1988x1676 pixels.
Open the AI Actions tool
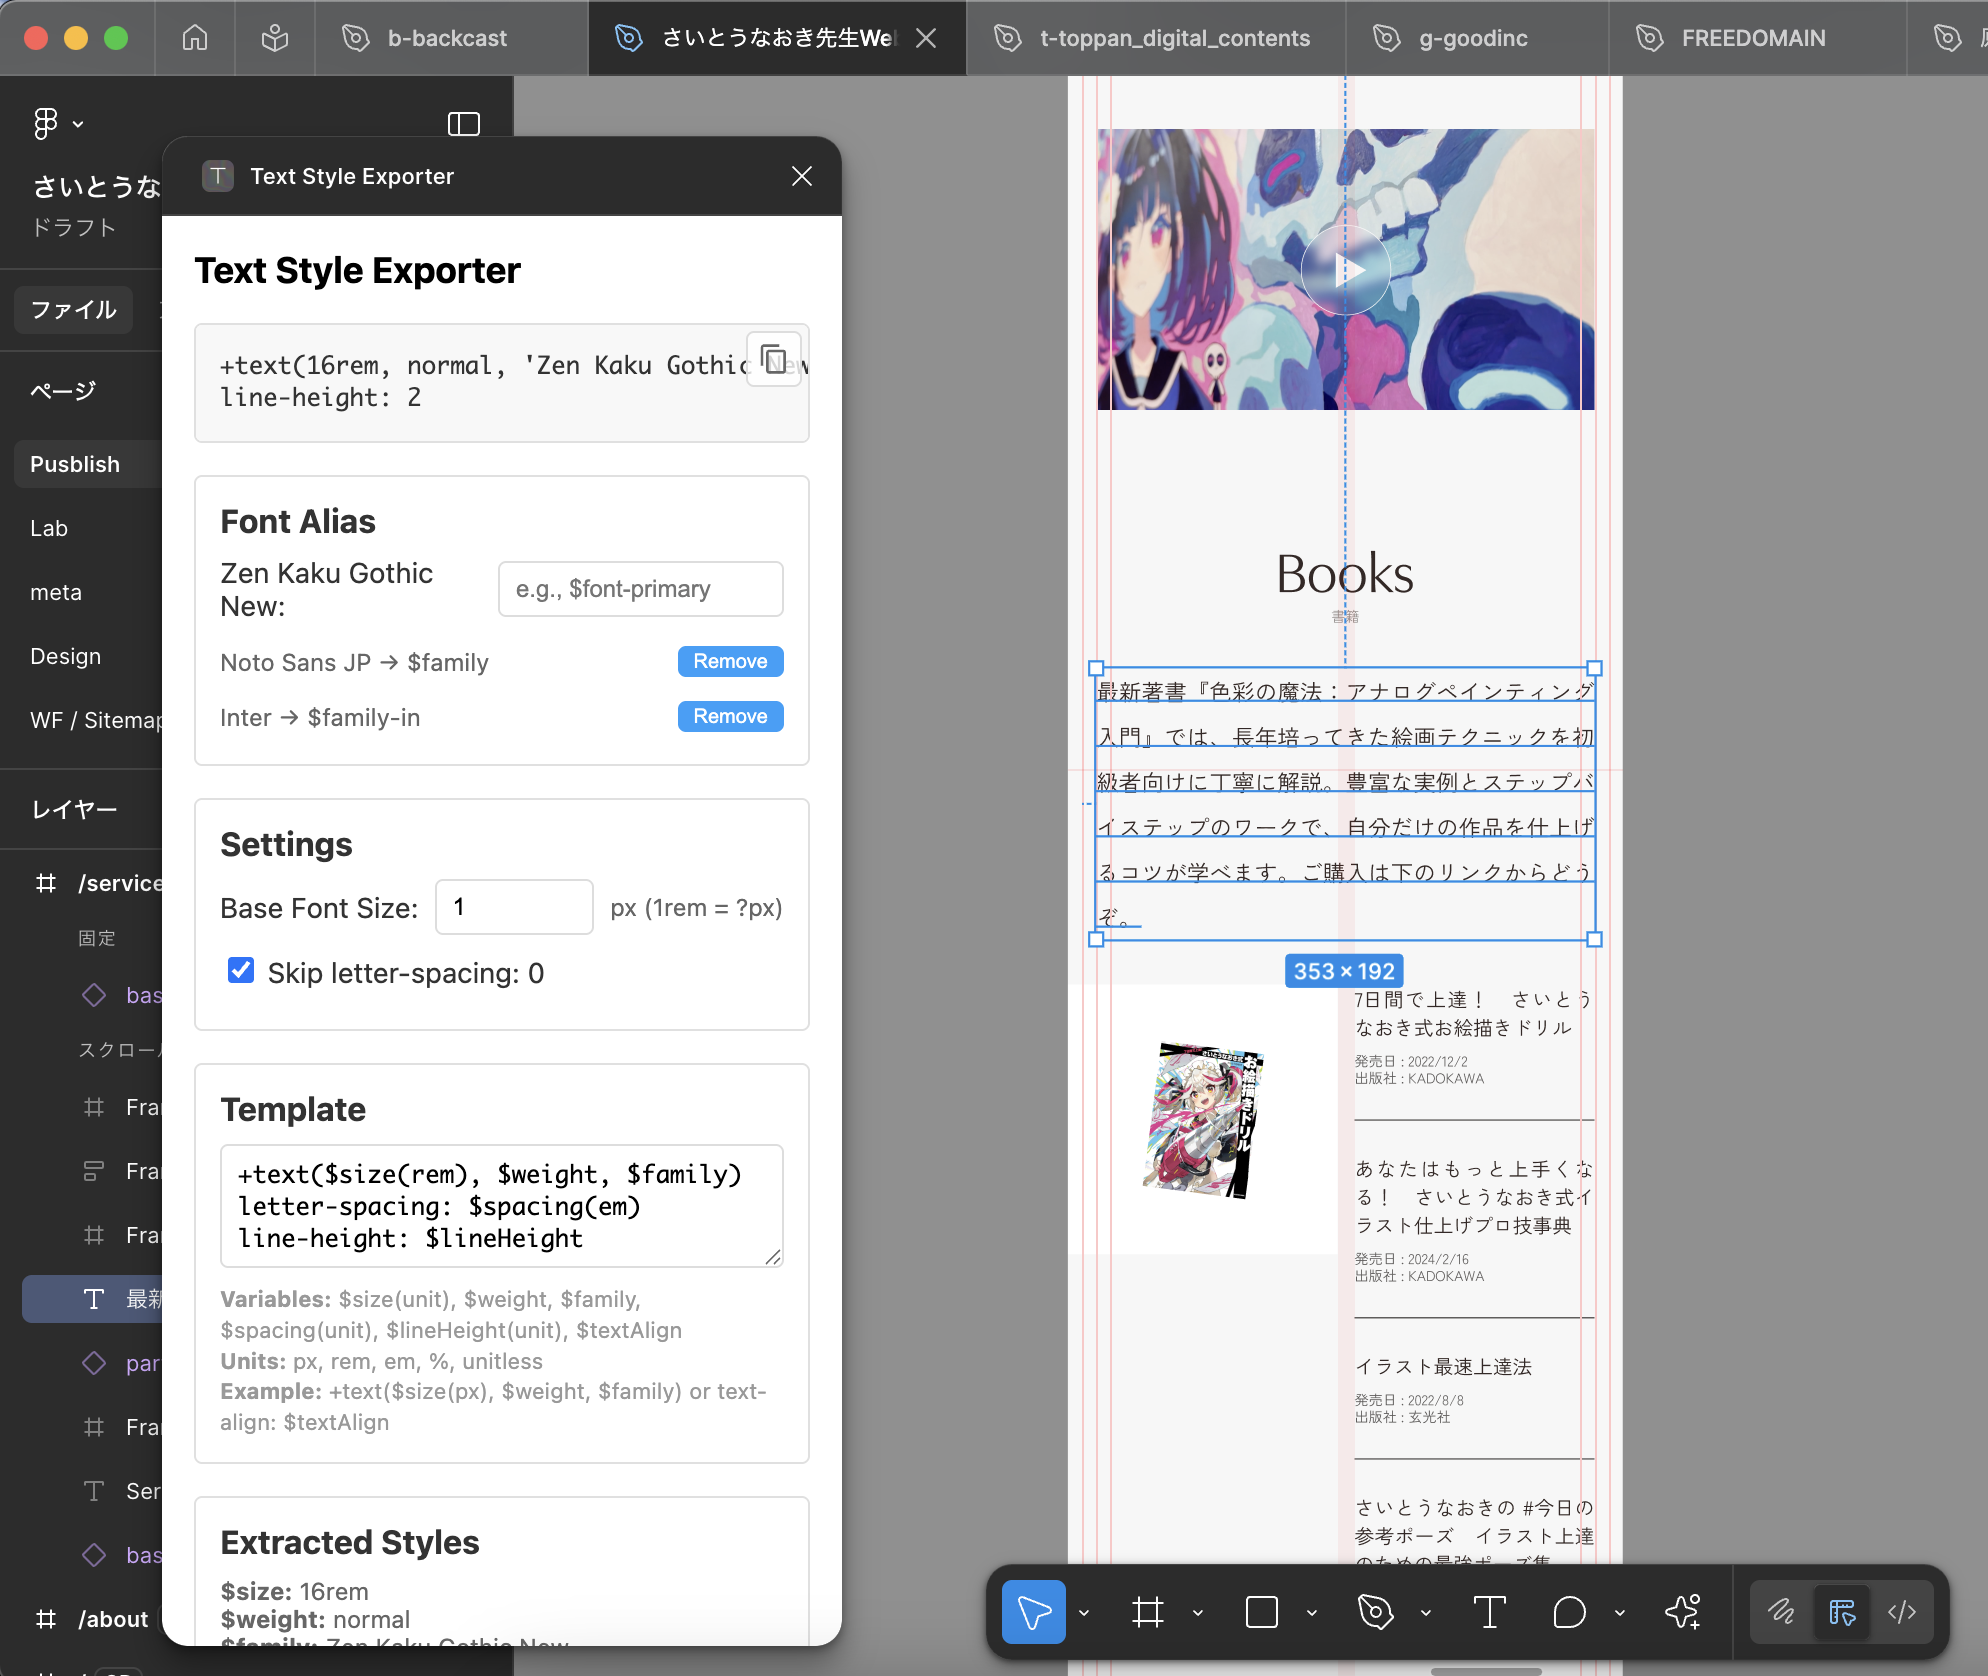pos(1683,1611)
